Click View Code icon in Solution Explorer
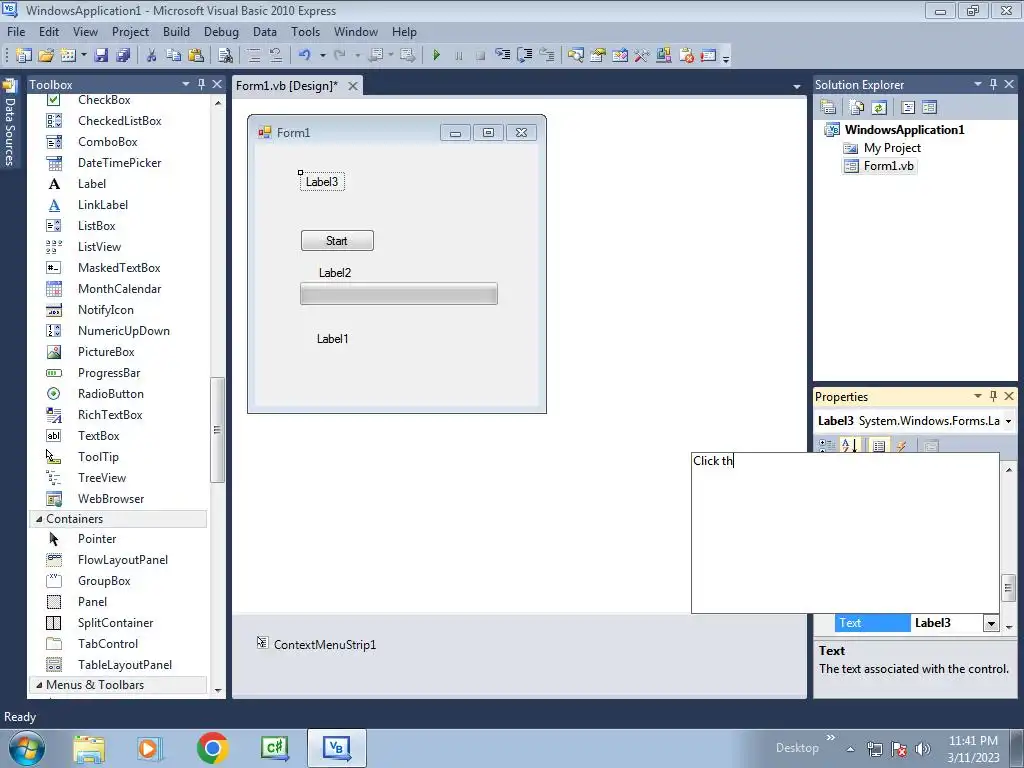 908,107
